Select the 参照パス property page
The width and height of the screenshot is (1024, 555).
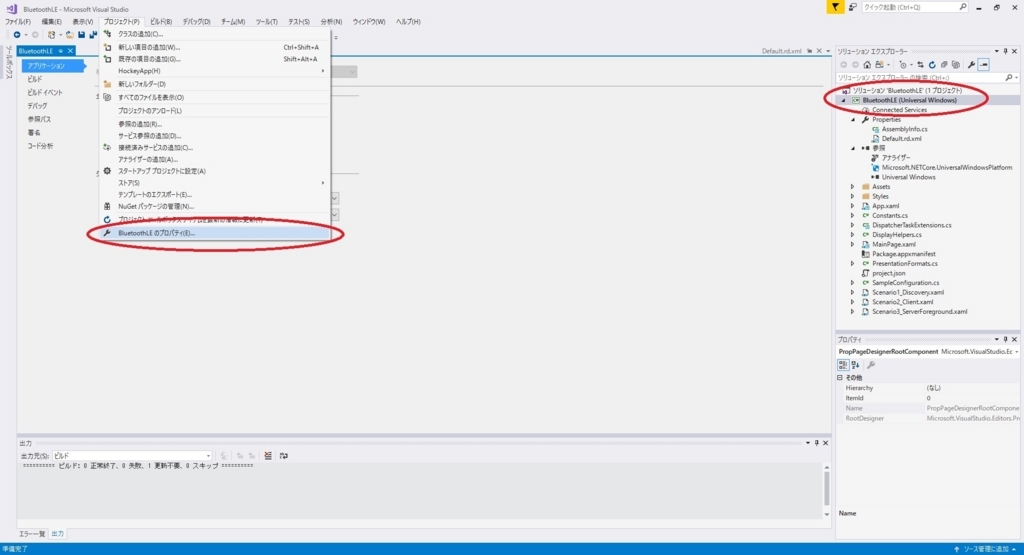[39, 119]
